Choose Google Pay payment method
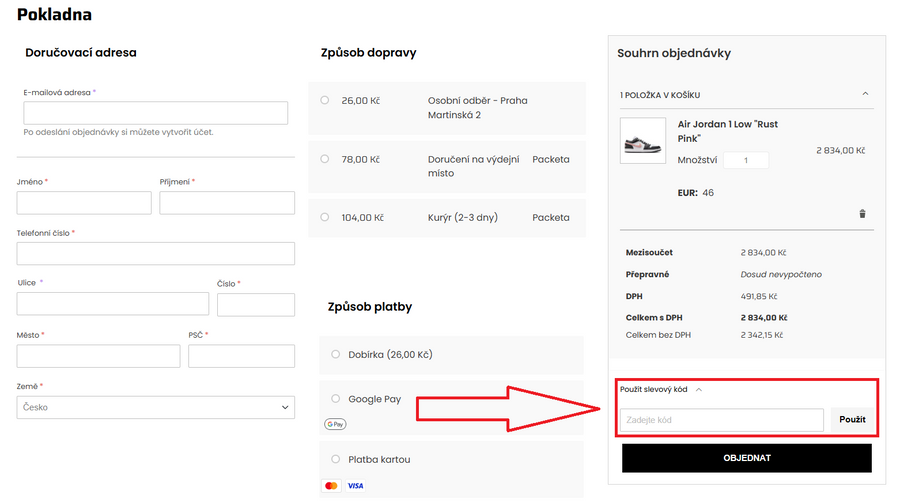900x502 pixels. point(336,399)
